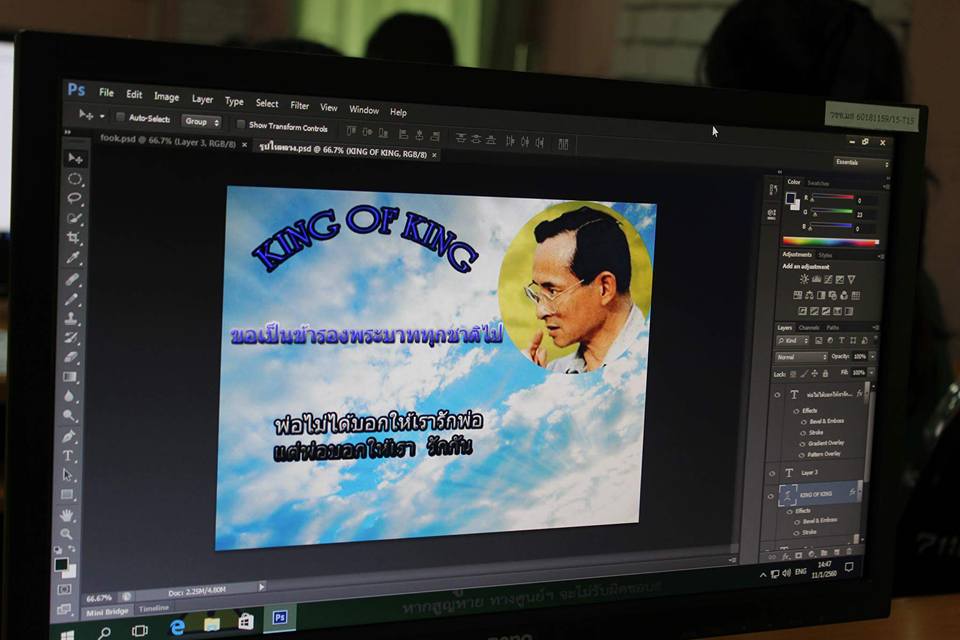
Task: Select the Zoom tool in the toolbox
Action: coord(68,534)
